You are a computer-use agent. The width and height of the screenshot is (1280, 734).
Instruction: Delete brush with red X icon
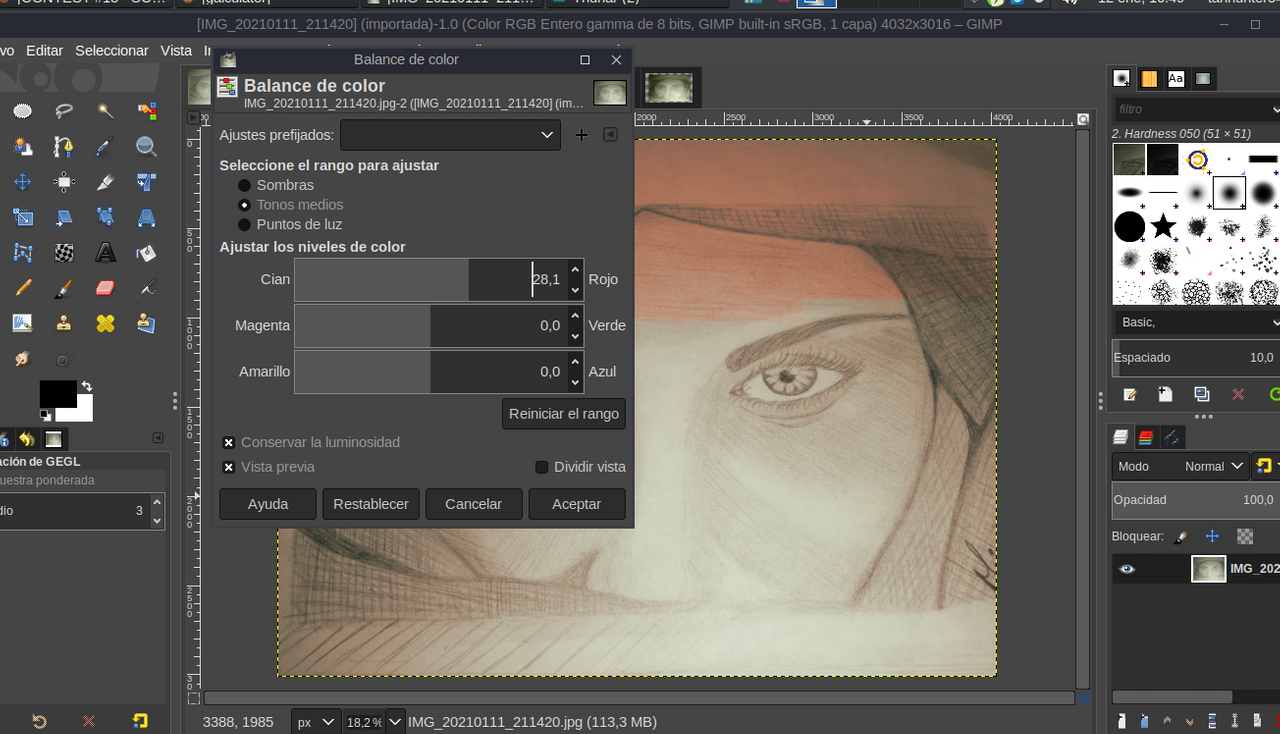point(1238,395)
